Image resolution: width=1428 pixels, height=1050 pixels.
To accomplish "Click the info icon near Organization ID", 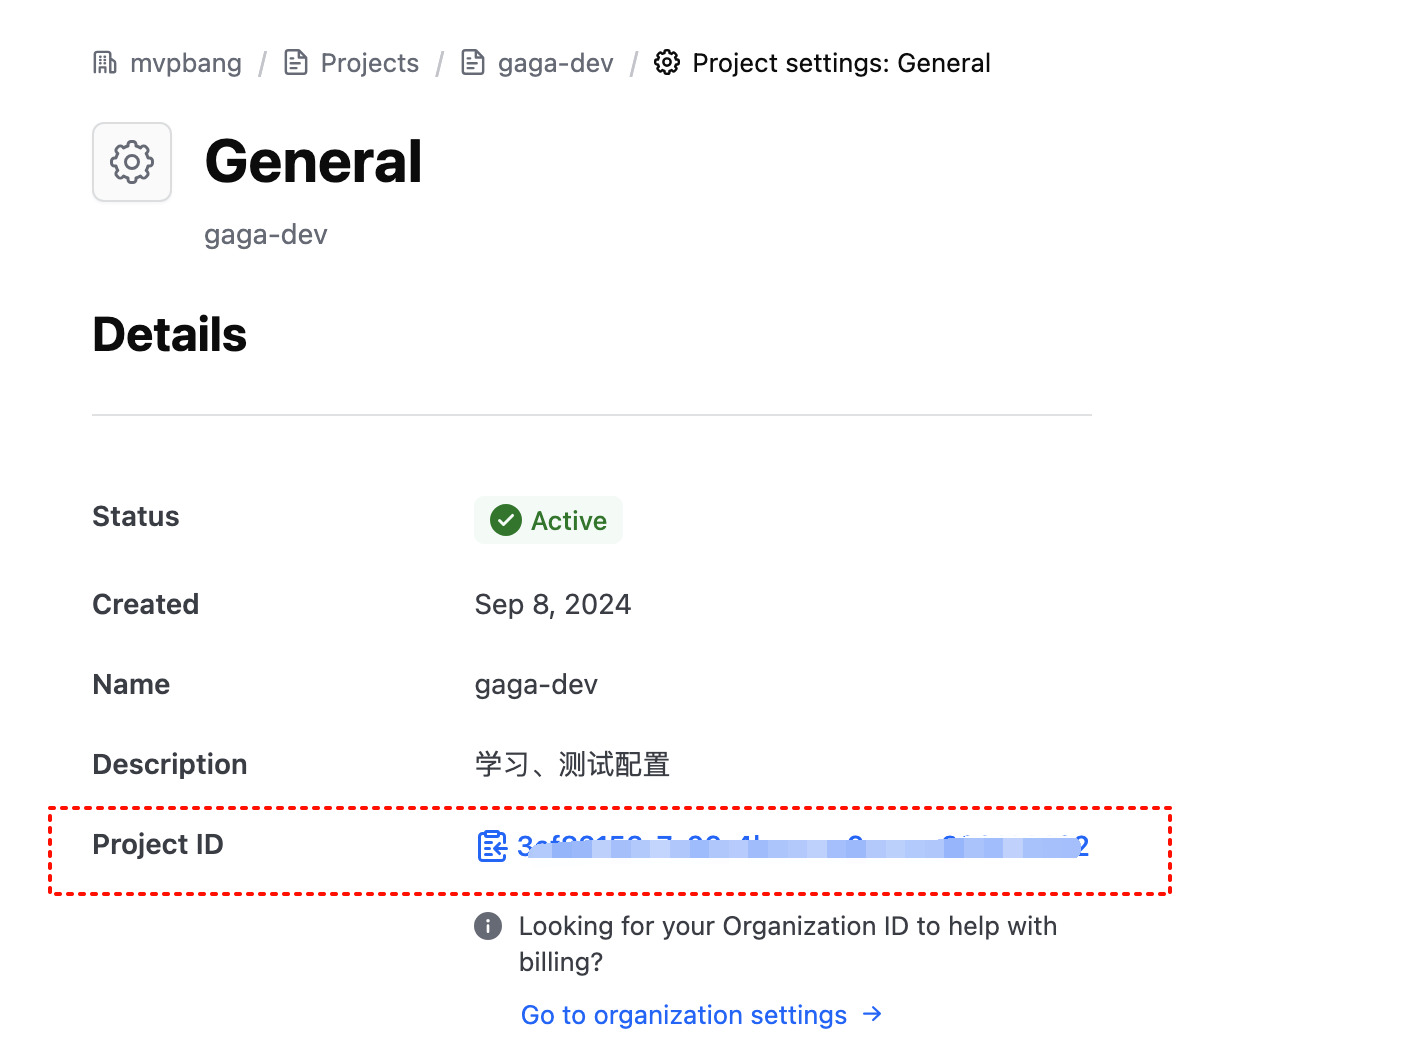I will (x=488, y=926).
